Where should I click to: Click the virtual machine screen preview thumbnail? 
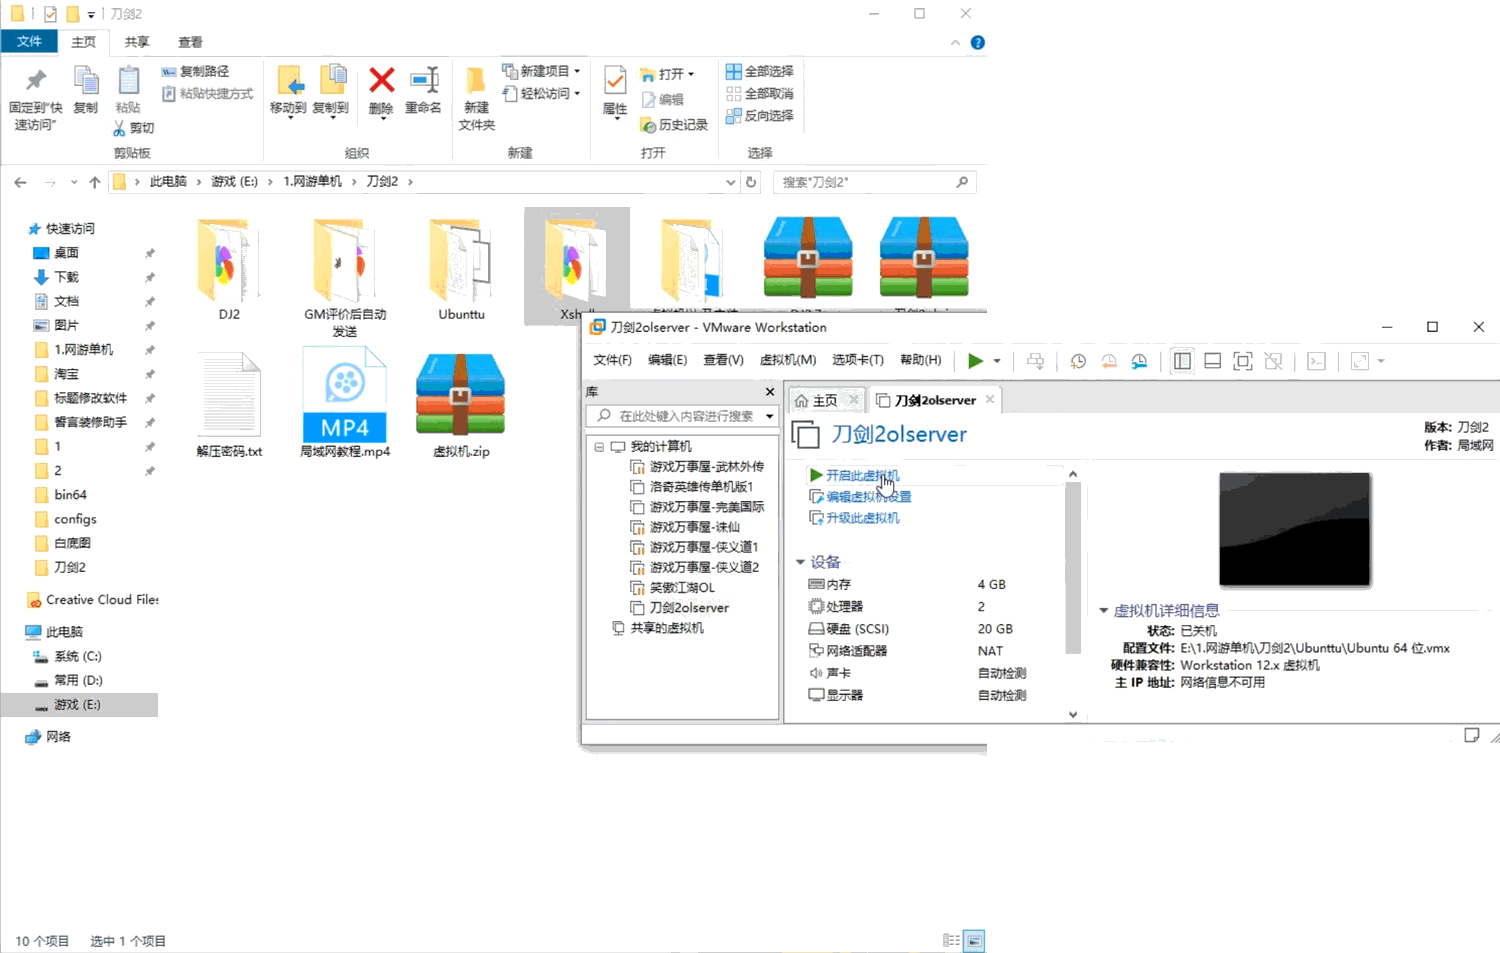1295,529
